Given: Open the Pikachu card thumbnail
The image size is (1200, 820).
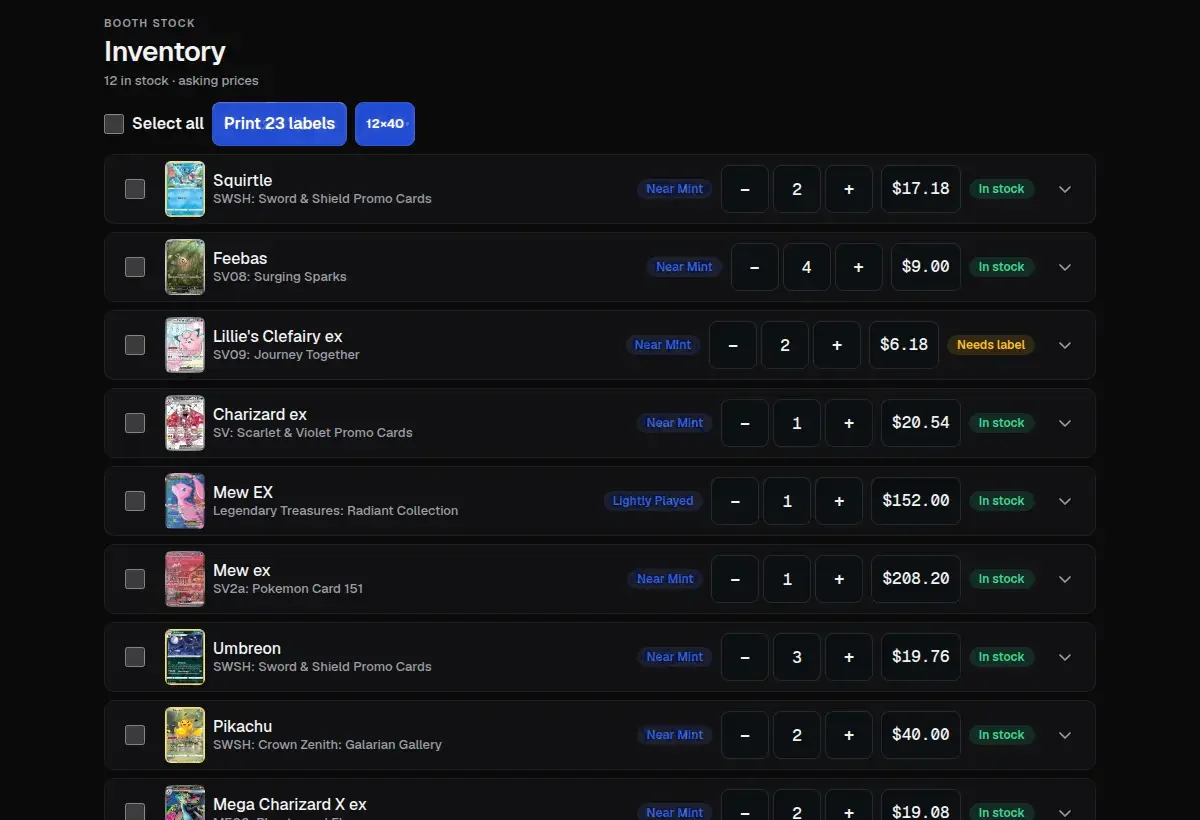Looking at the screenshot, I should click(x=185, y=735).
